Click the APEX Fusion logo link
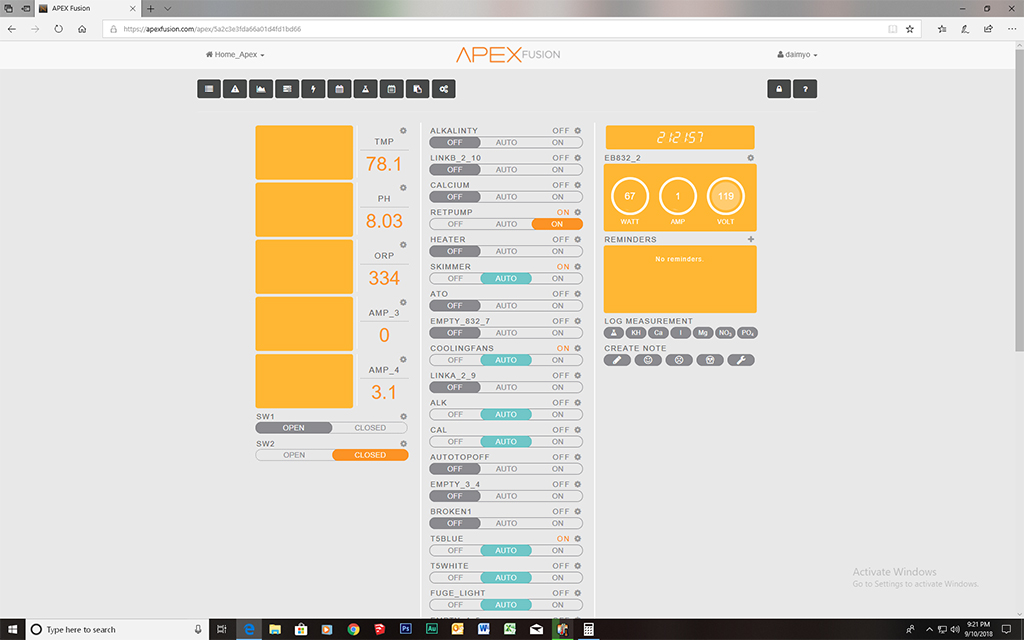 pyautogui.click(x=508, y=54)
